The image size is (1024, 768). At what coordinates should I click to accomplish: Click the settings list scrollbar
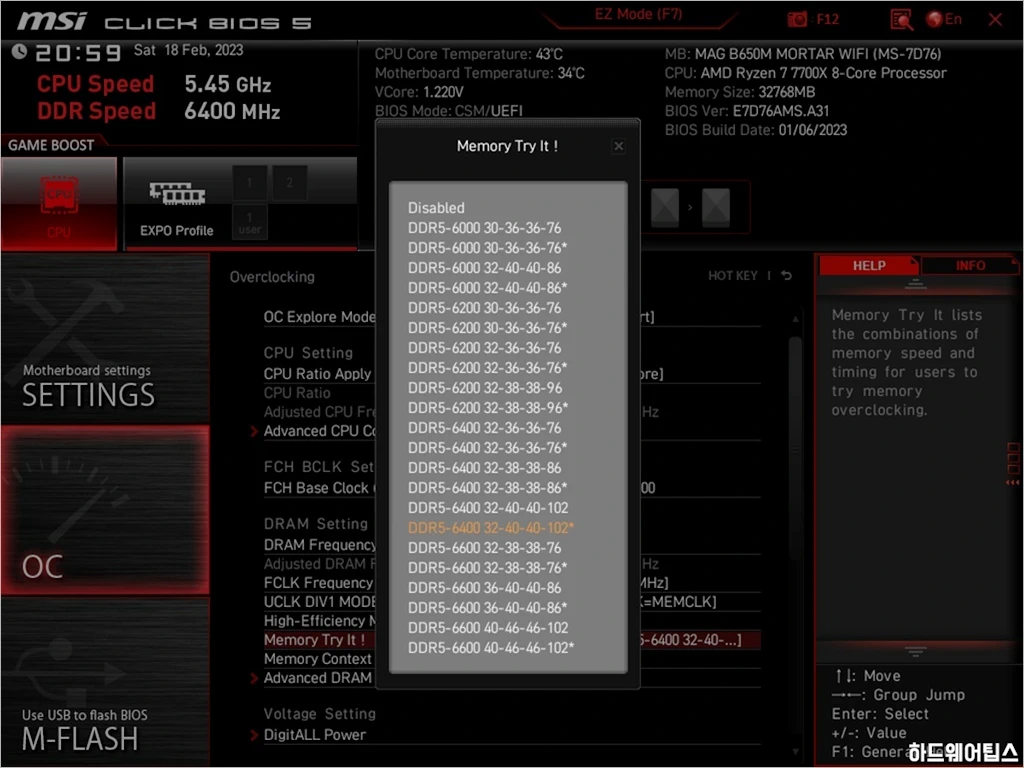pos(795,448)
